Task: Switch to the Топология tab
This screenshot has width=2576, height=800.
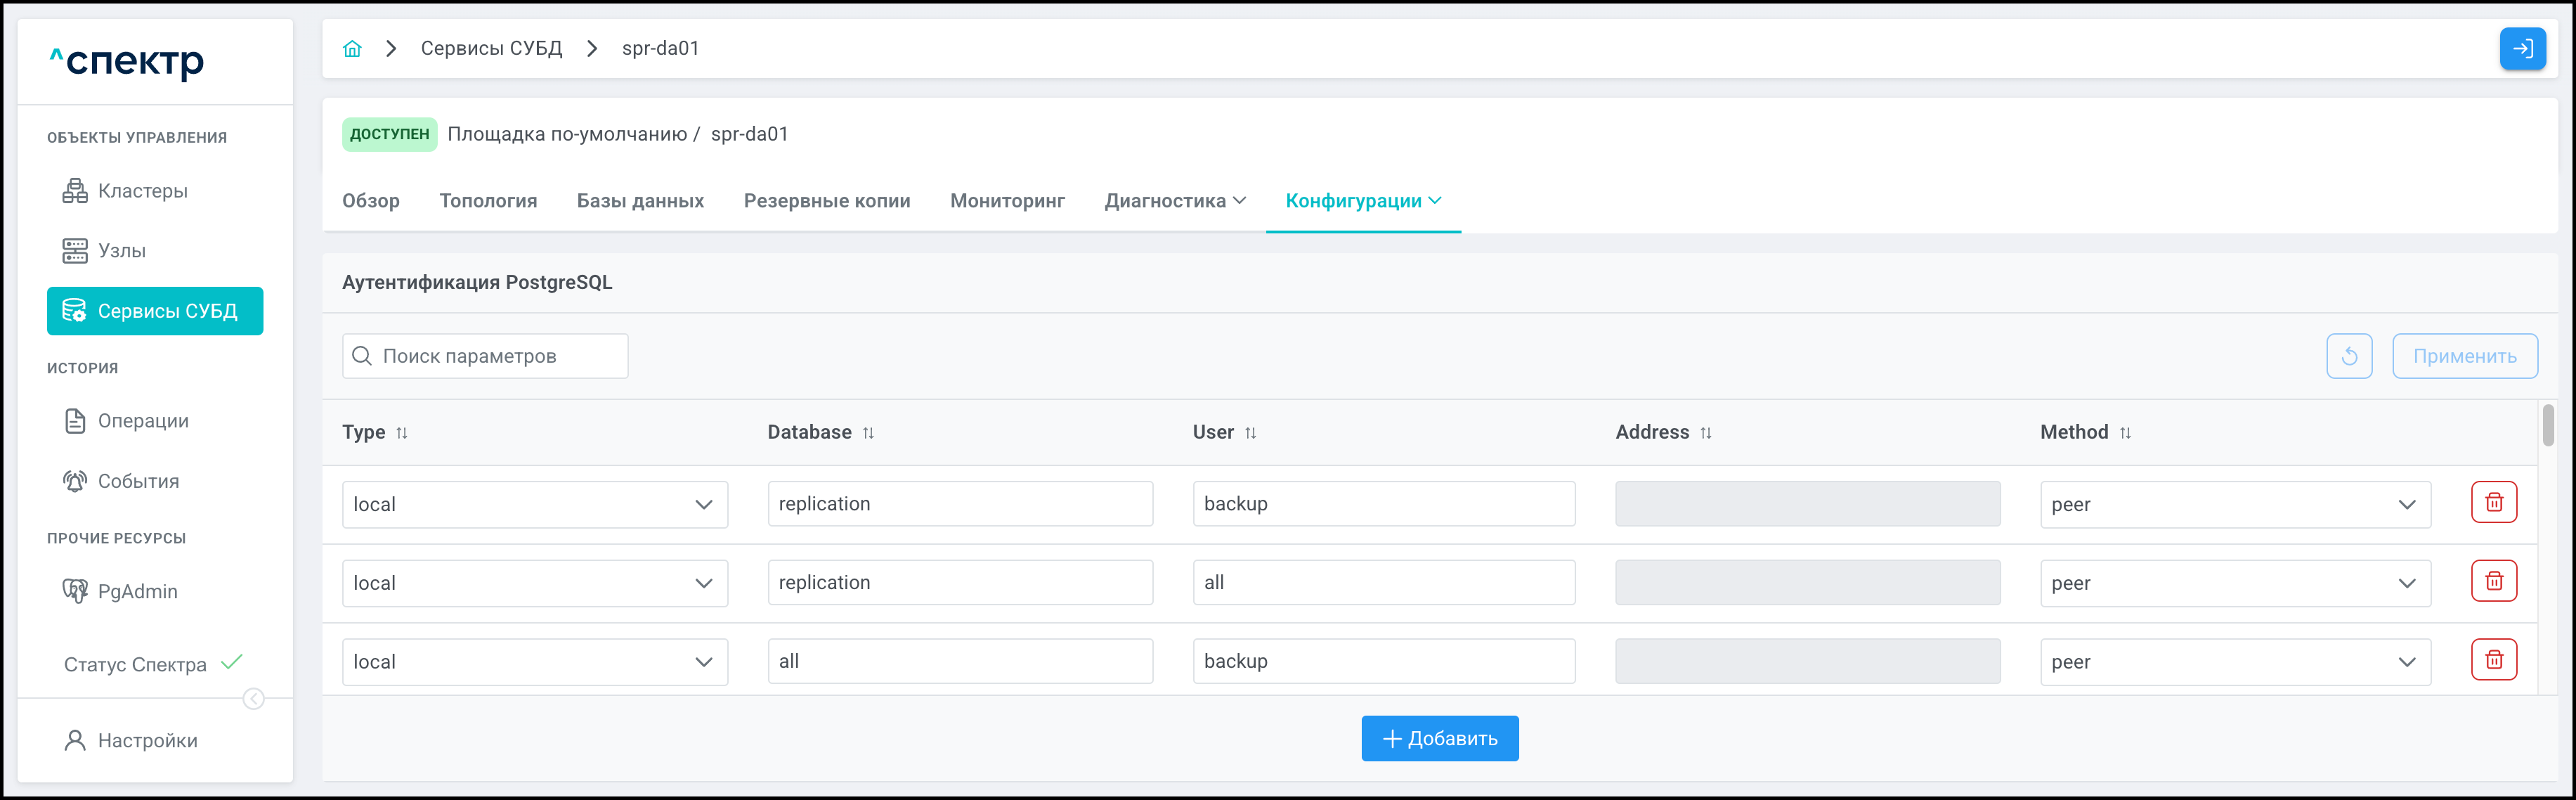Action: (488, 201)
